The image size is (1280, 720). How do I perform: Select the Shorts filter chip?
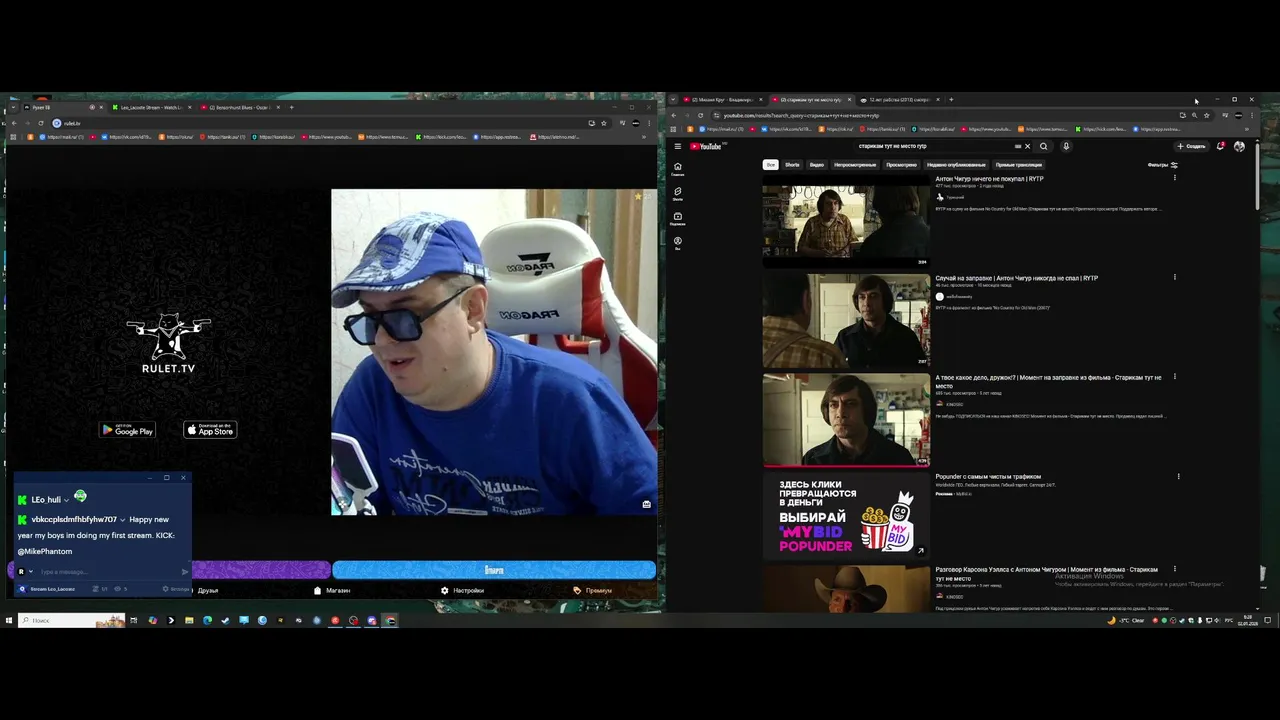[792, 165]
